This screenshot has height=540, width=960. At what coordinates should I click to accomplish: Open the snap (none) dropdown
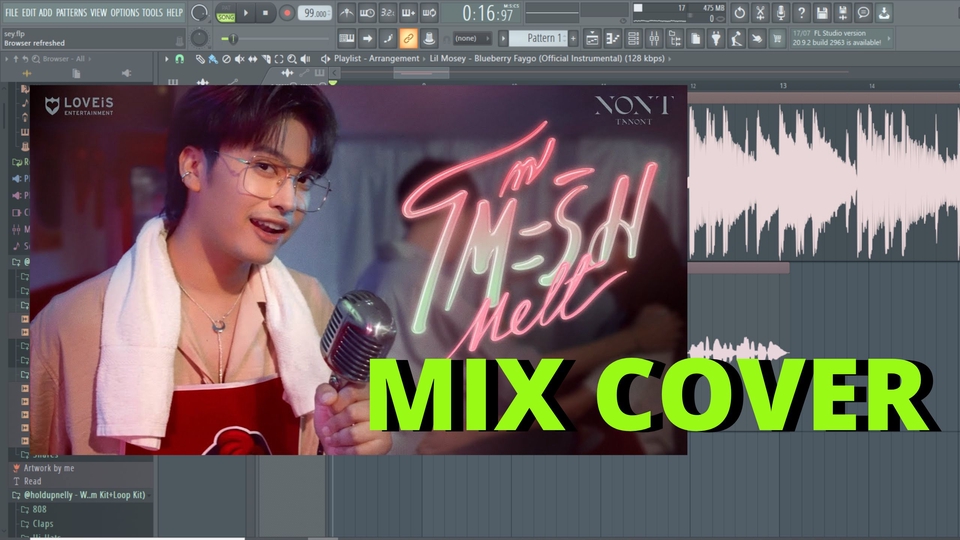point(471,39)
